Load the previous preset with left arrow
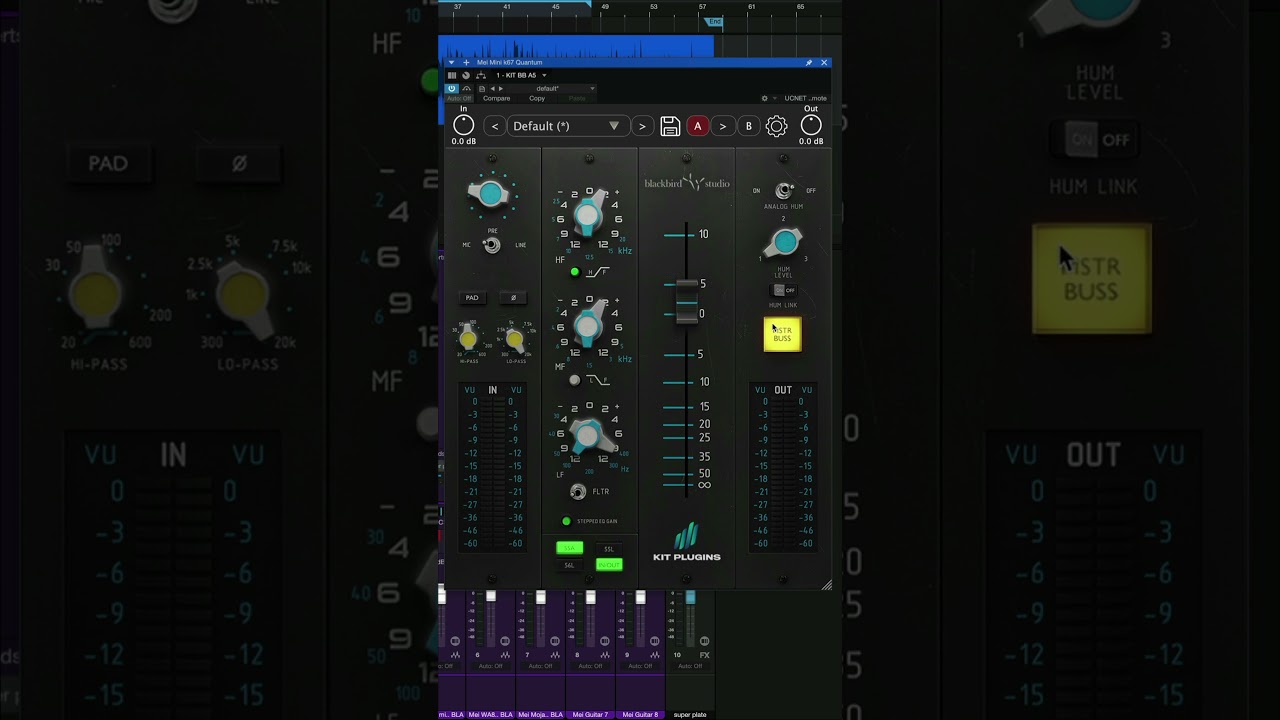 (494, 126)
